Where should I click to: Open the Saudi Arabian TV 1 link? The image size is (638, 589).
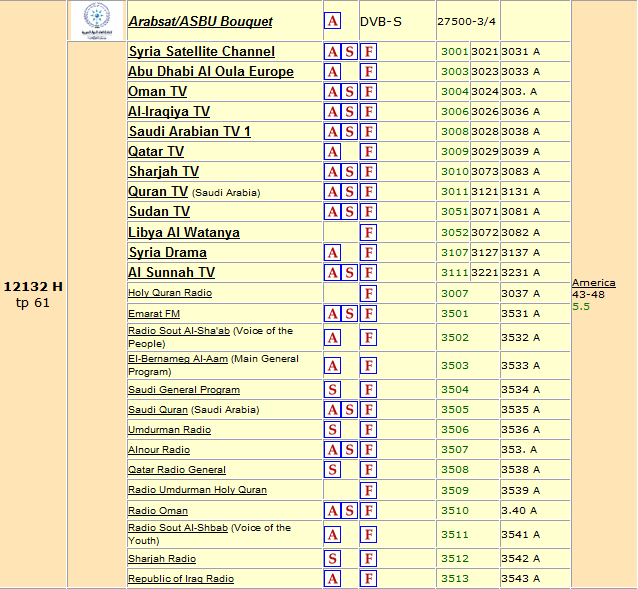point(190,131)
